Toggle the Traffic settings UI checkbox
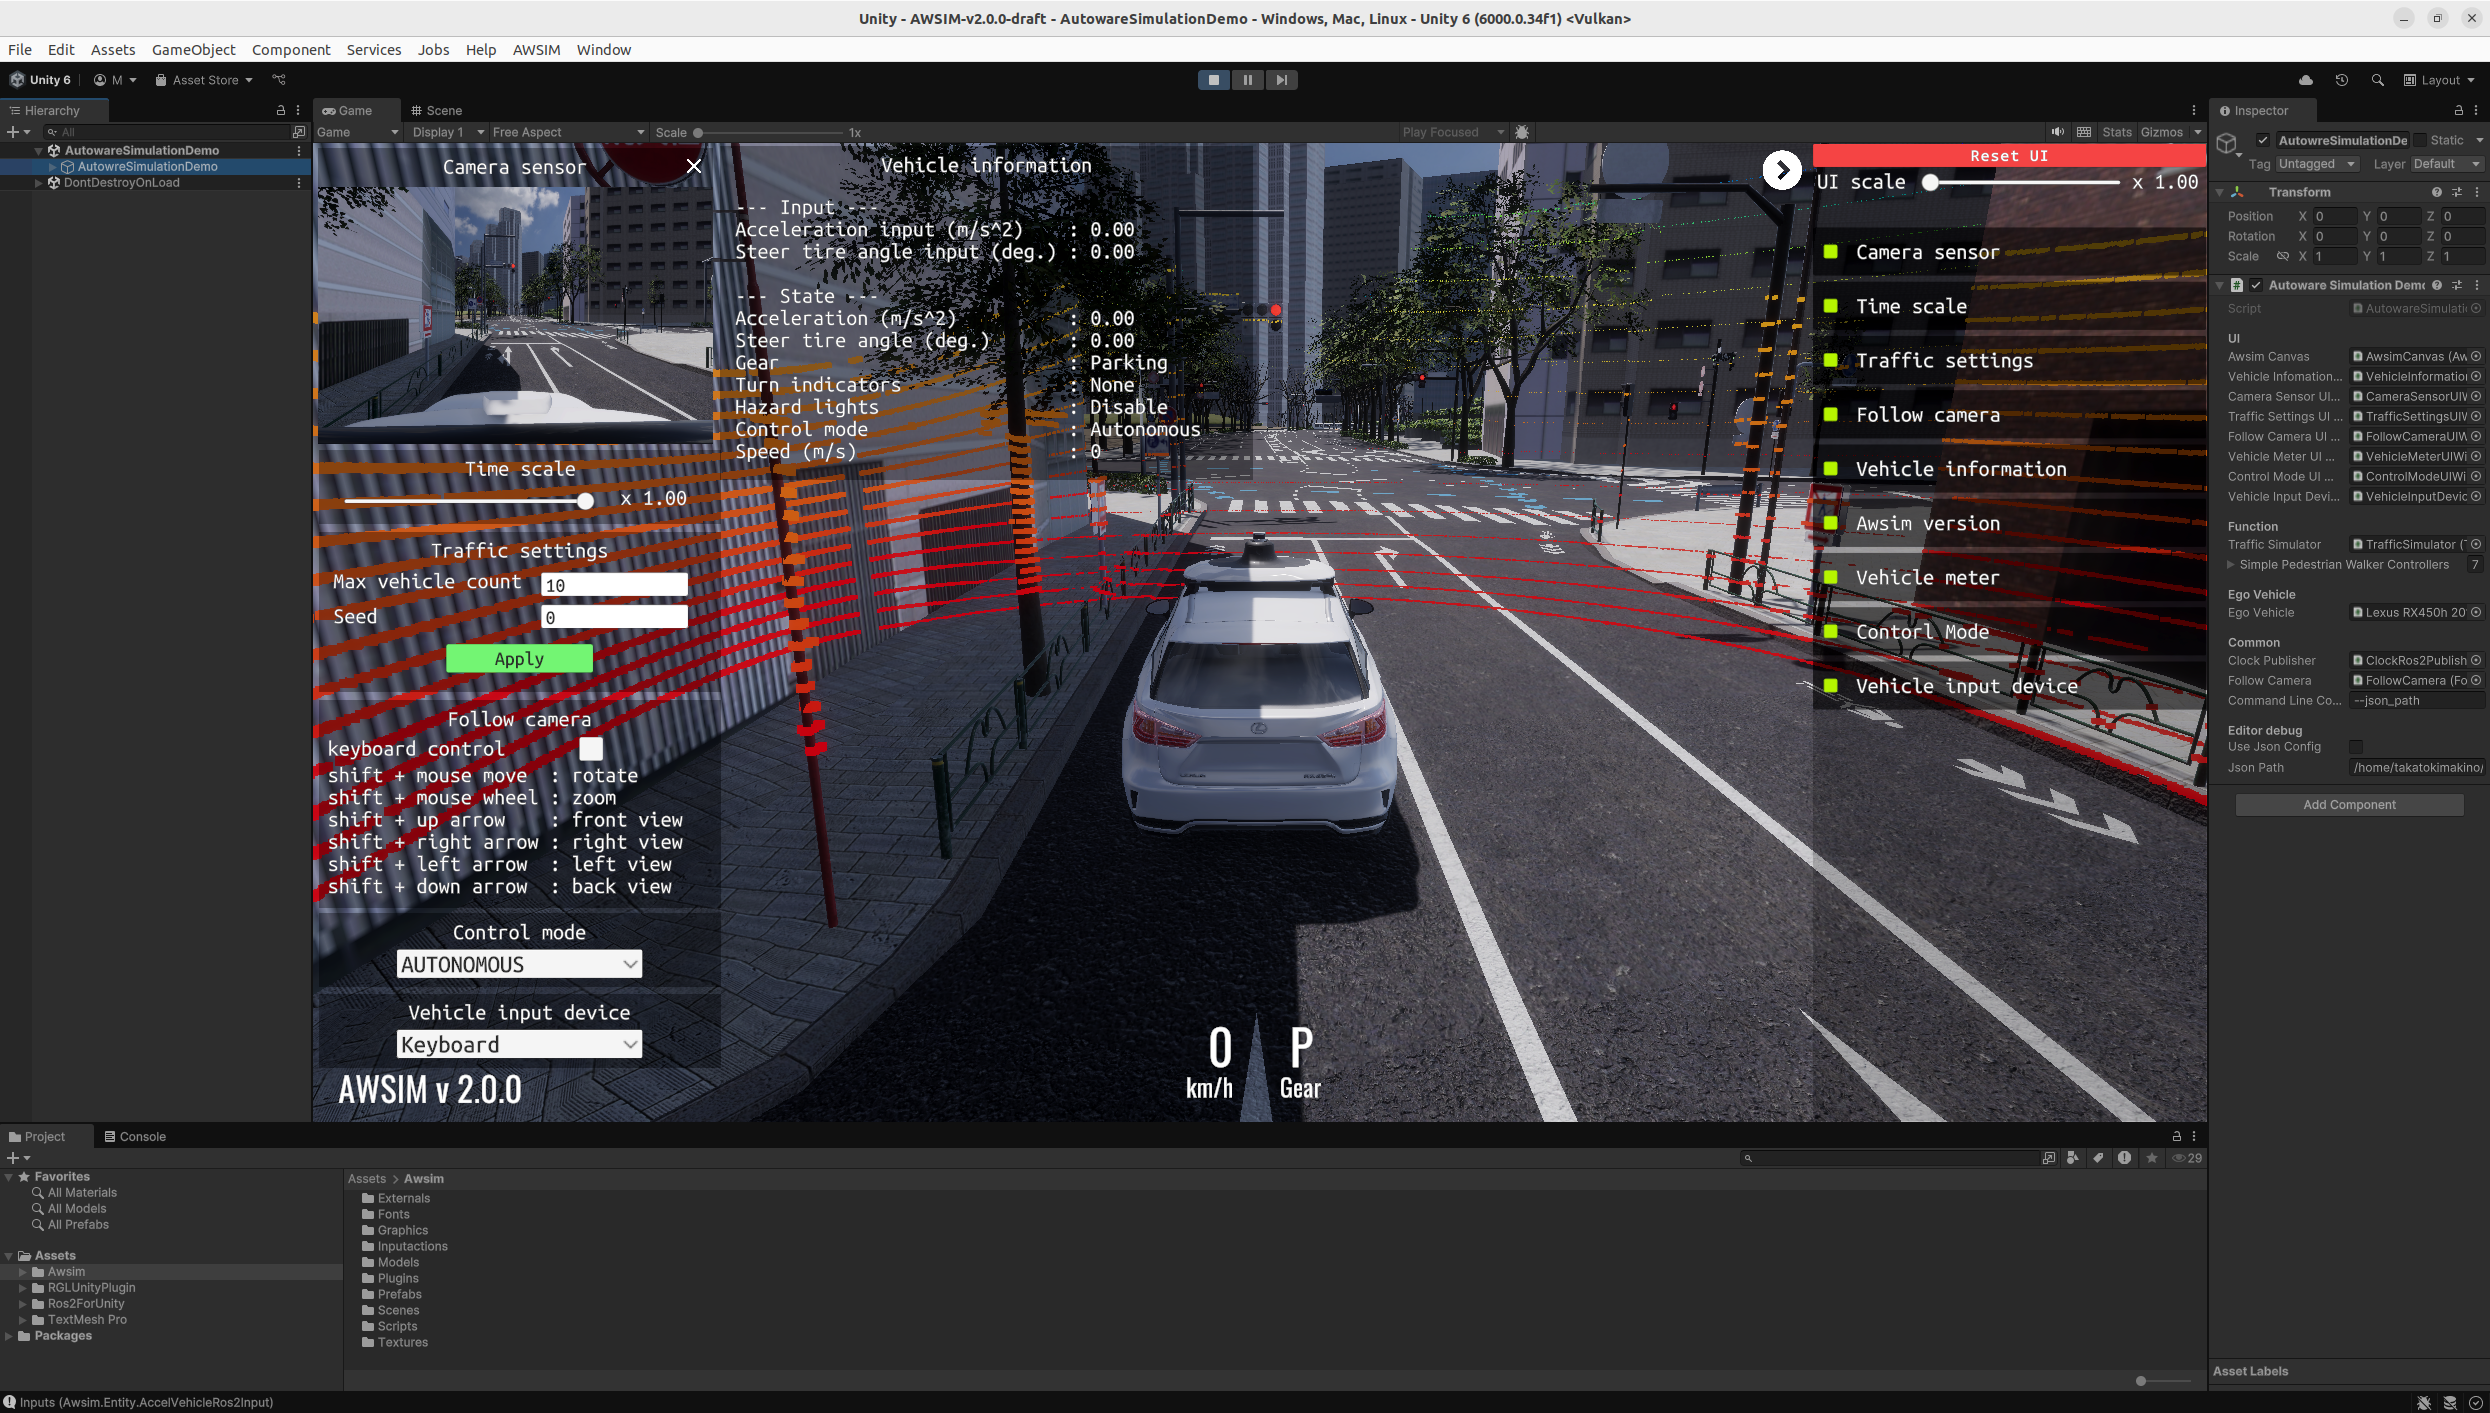This screenshot has width=2490, height=1413. pos(1830,360)
